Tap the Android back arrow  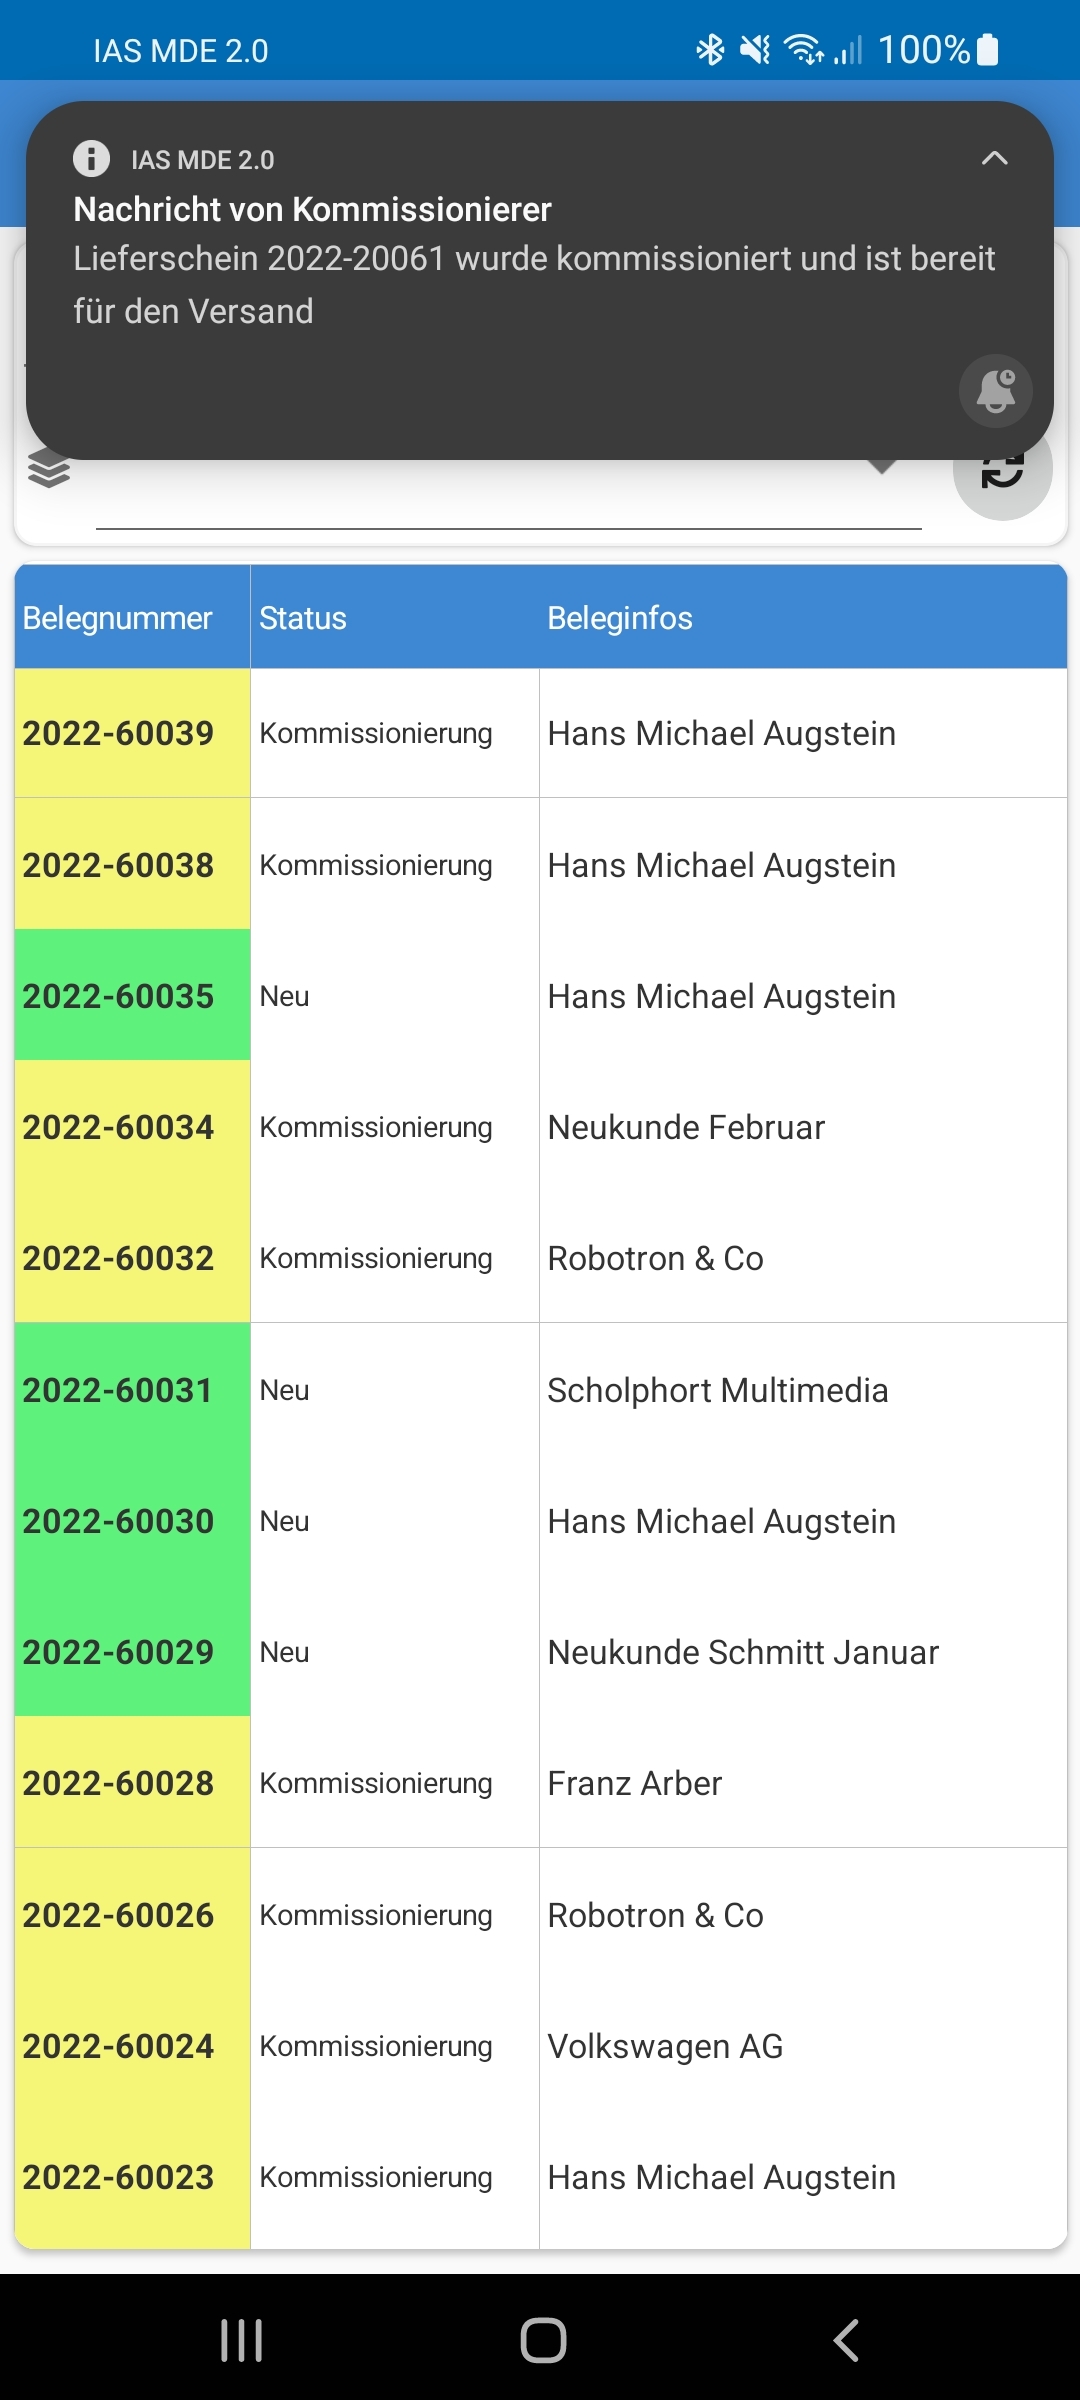(x=846, y=2340)
